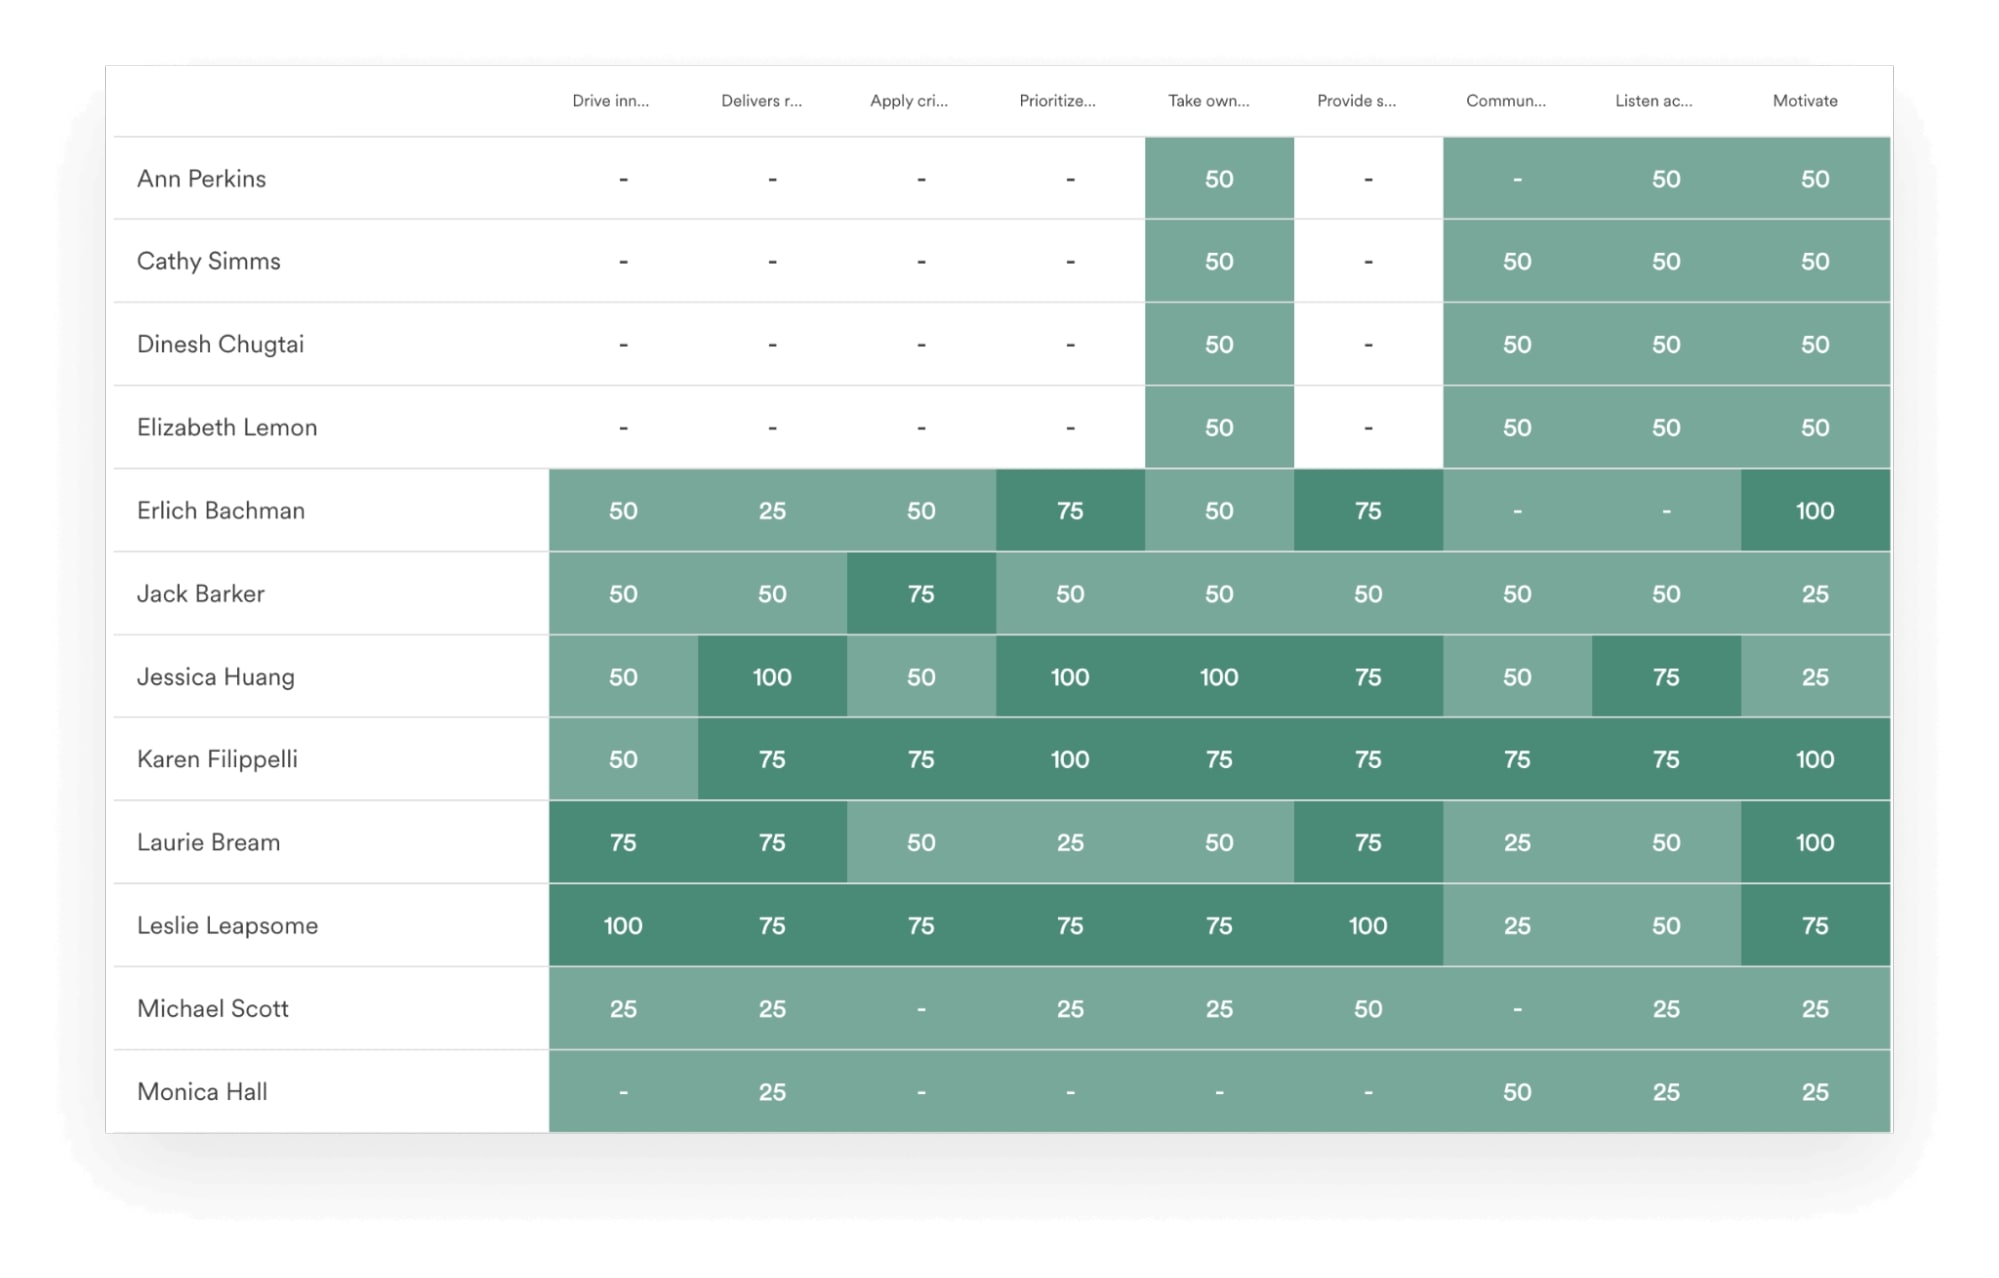Click the Motivate column header

[x=1804, y=101]
